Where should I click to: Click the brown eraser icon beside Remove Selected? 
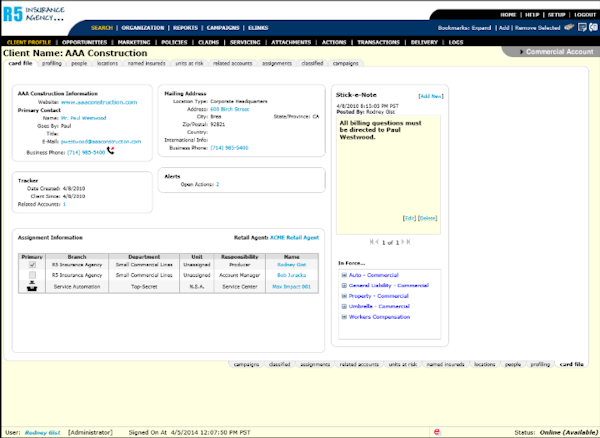click(569, 27)
